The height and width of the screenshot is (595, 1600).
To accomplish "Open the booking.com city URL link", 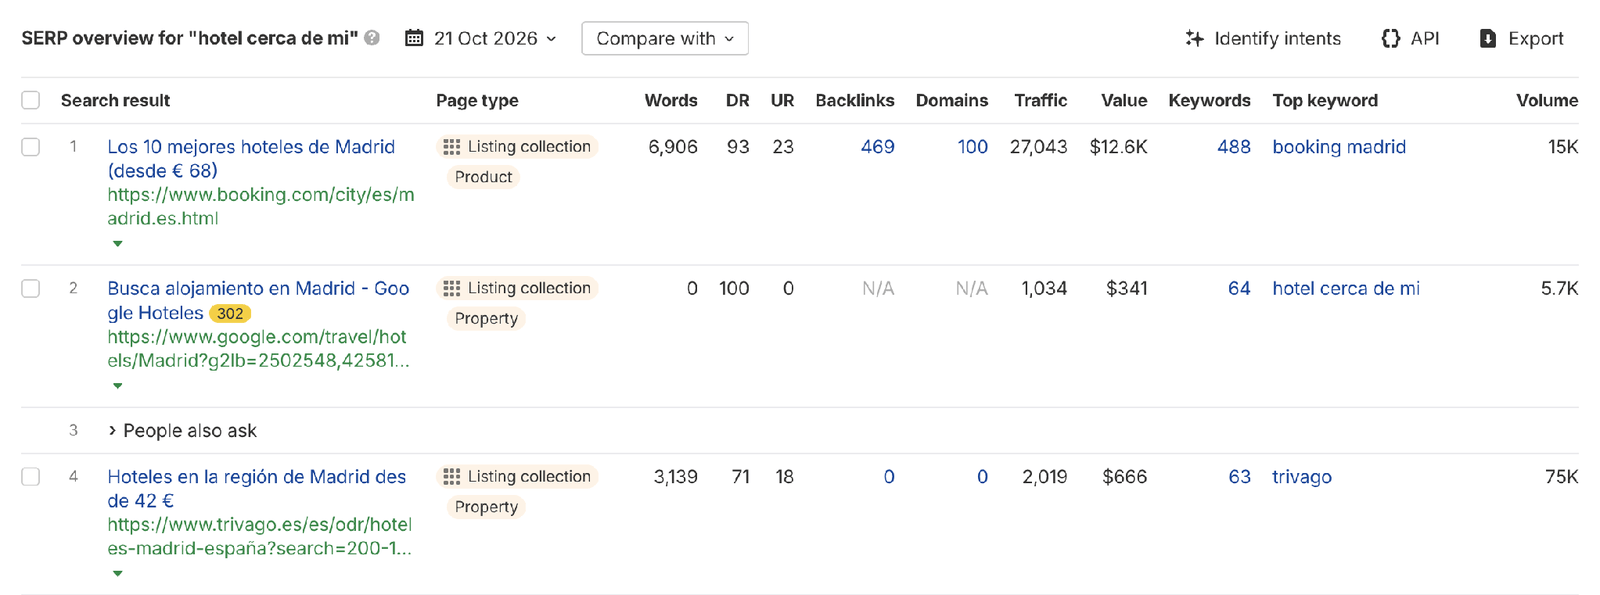I will (x=261, y=206).
